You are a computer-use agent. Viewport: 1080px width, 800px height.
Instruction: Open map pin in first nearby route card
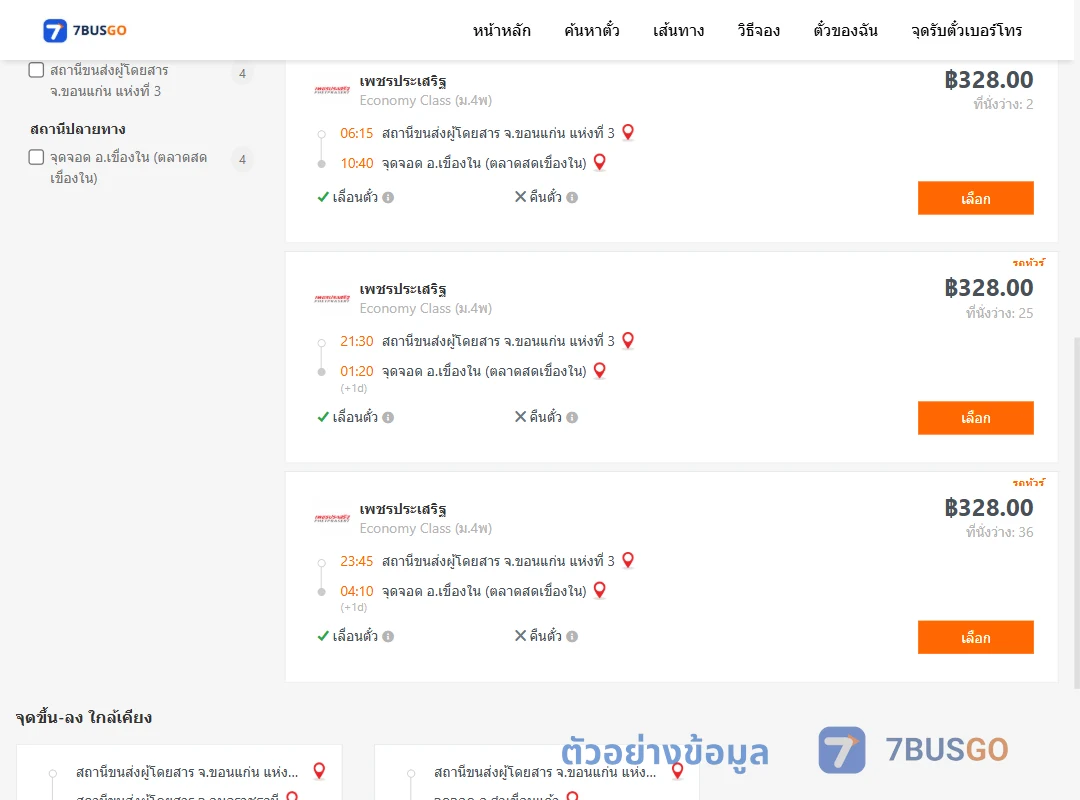pos(319,771)
